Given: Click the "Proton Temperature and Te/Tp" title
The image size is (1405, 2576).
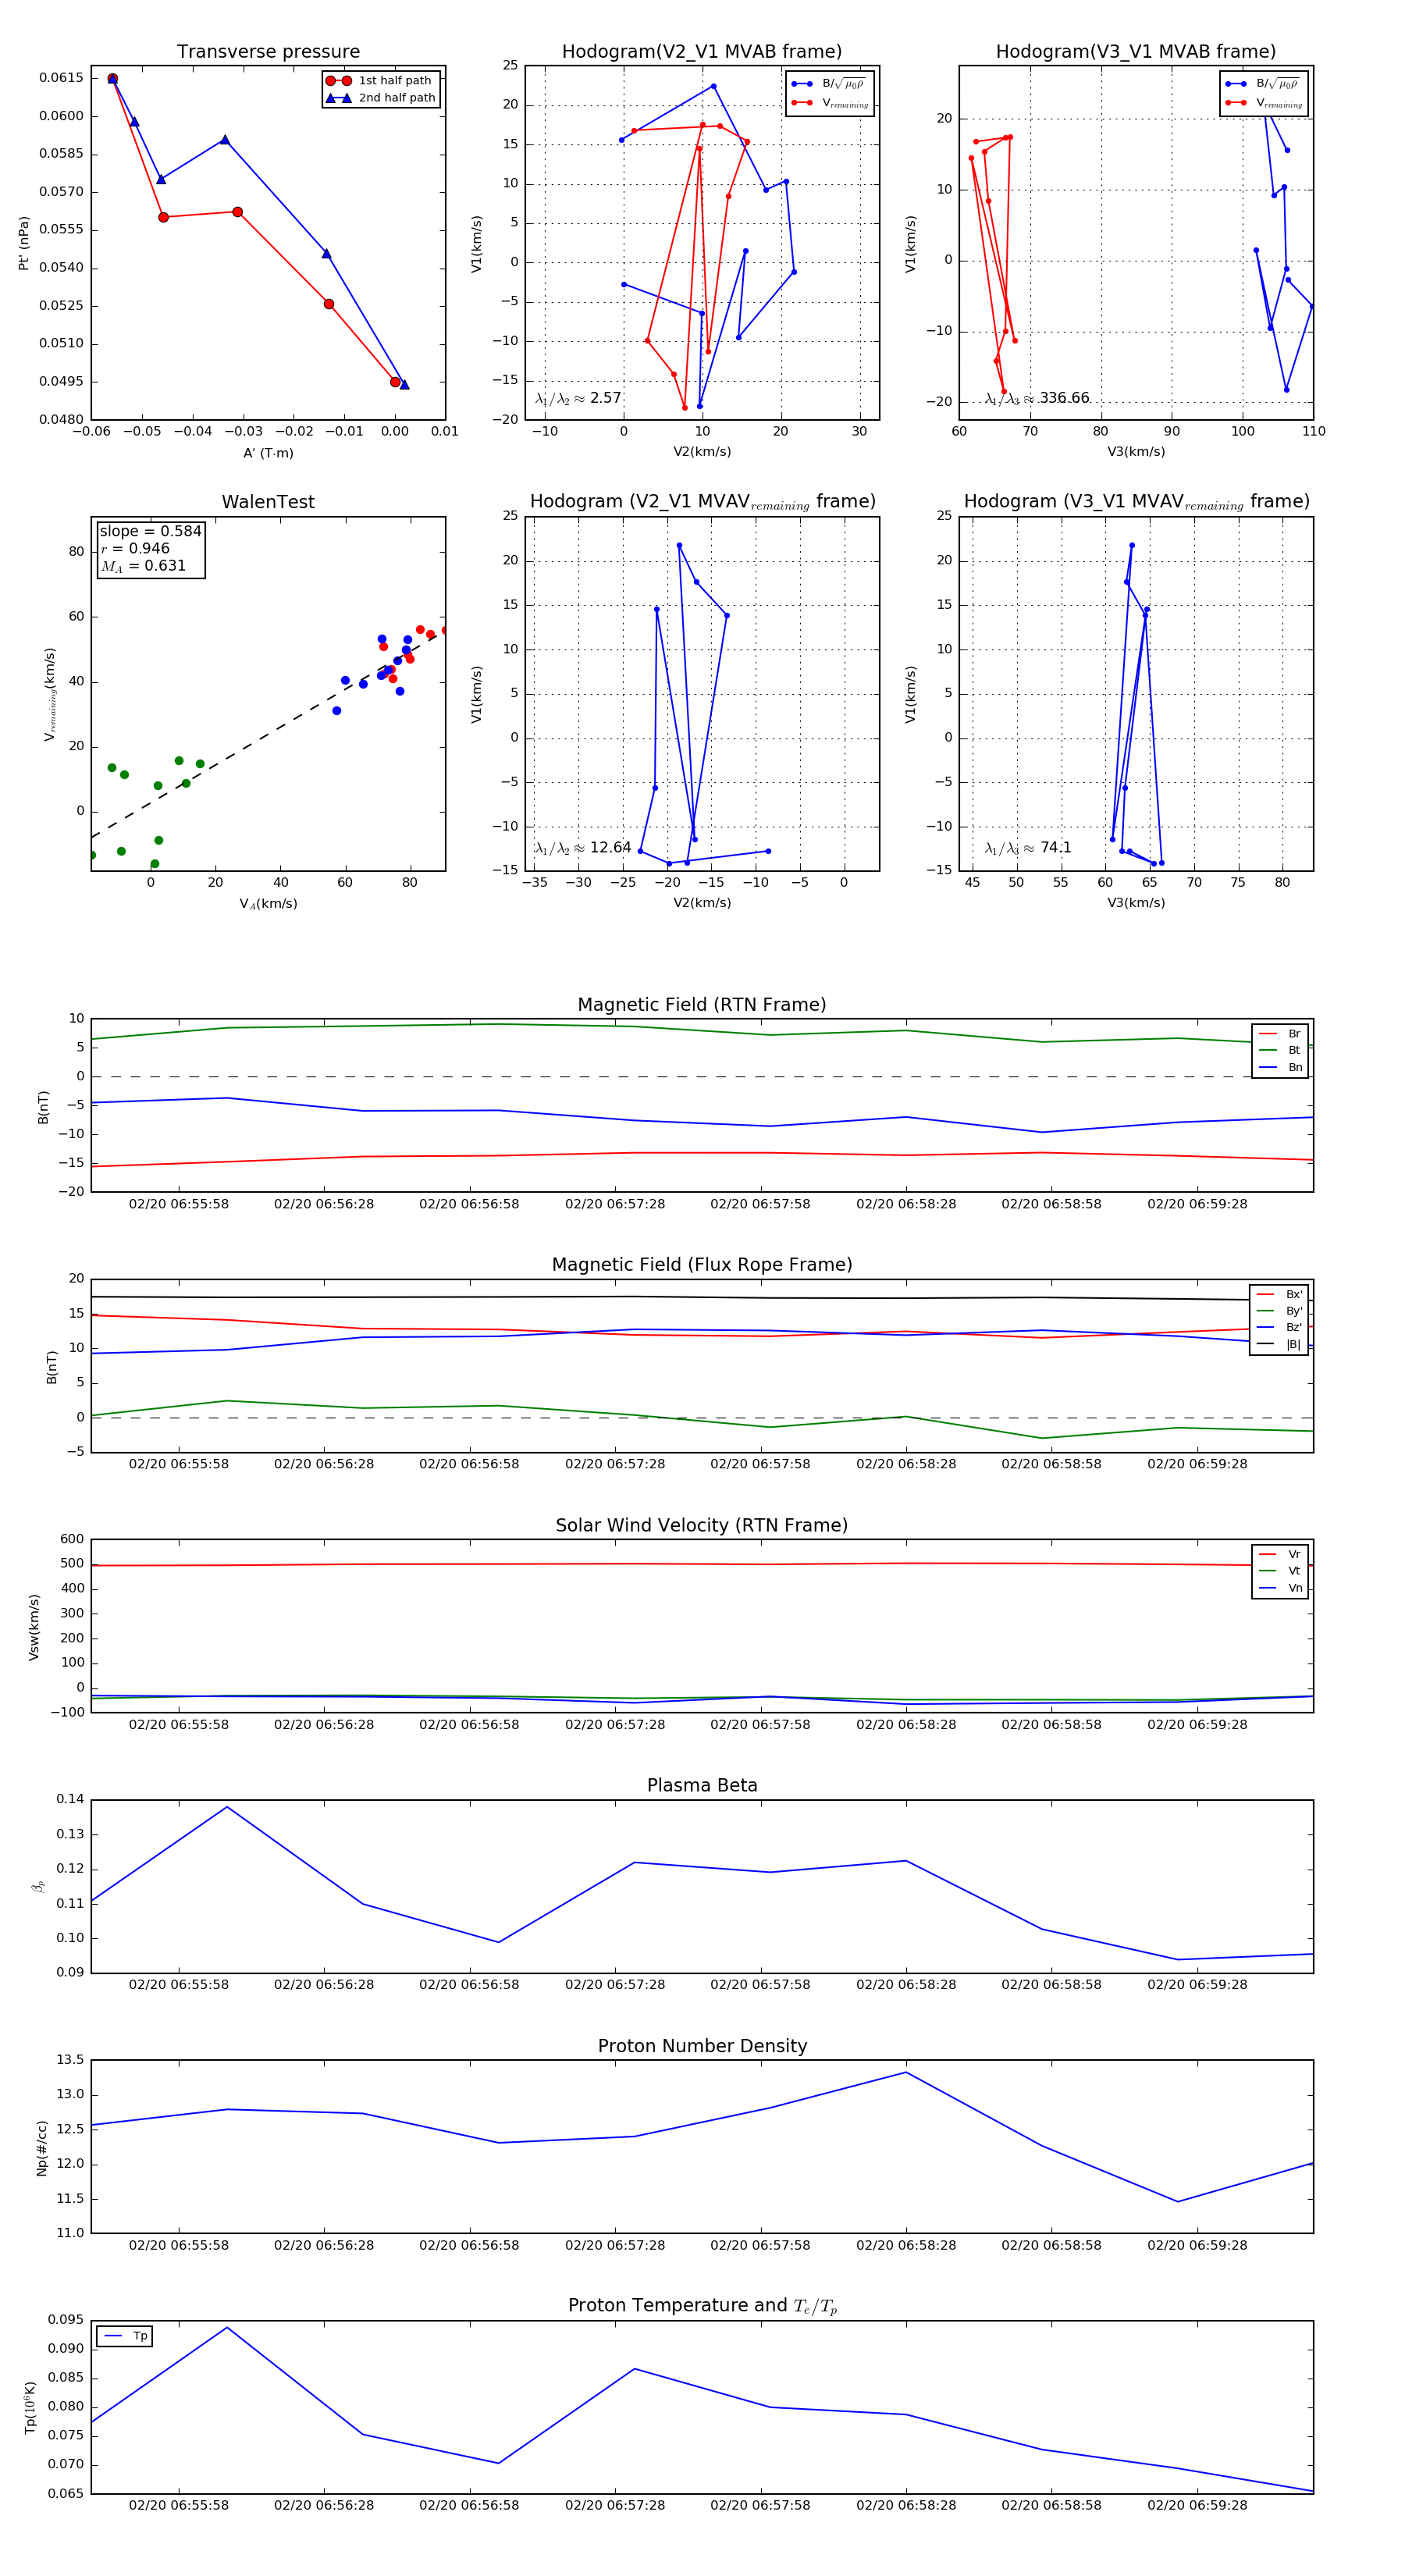Looking at the screenshot, I should [x=702, y=2306].
